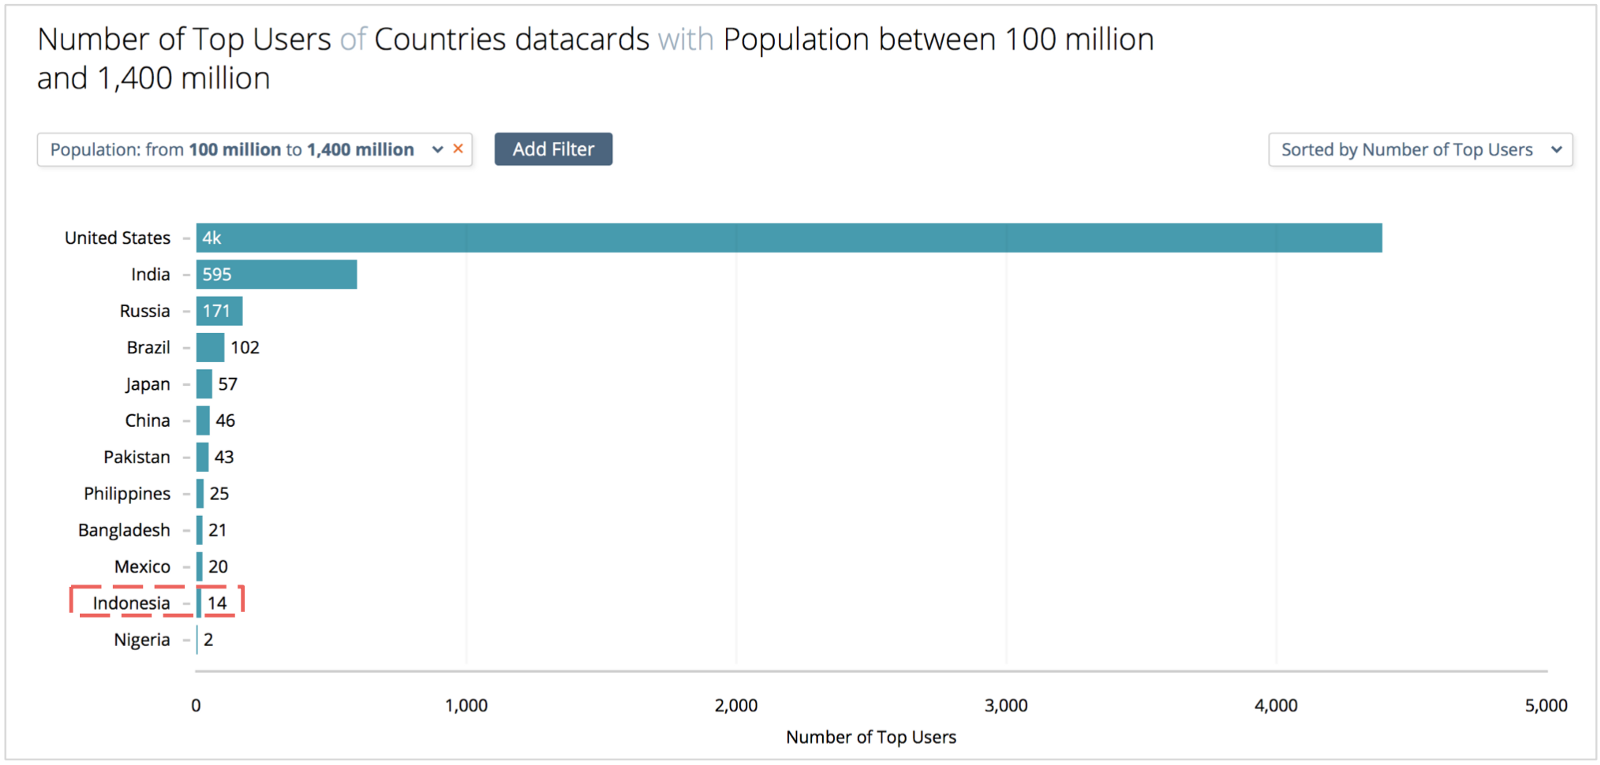This screenshot has height=765, width=1600.
Task: Click the Philippines country label
Action: point(127,493)
